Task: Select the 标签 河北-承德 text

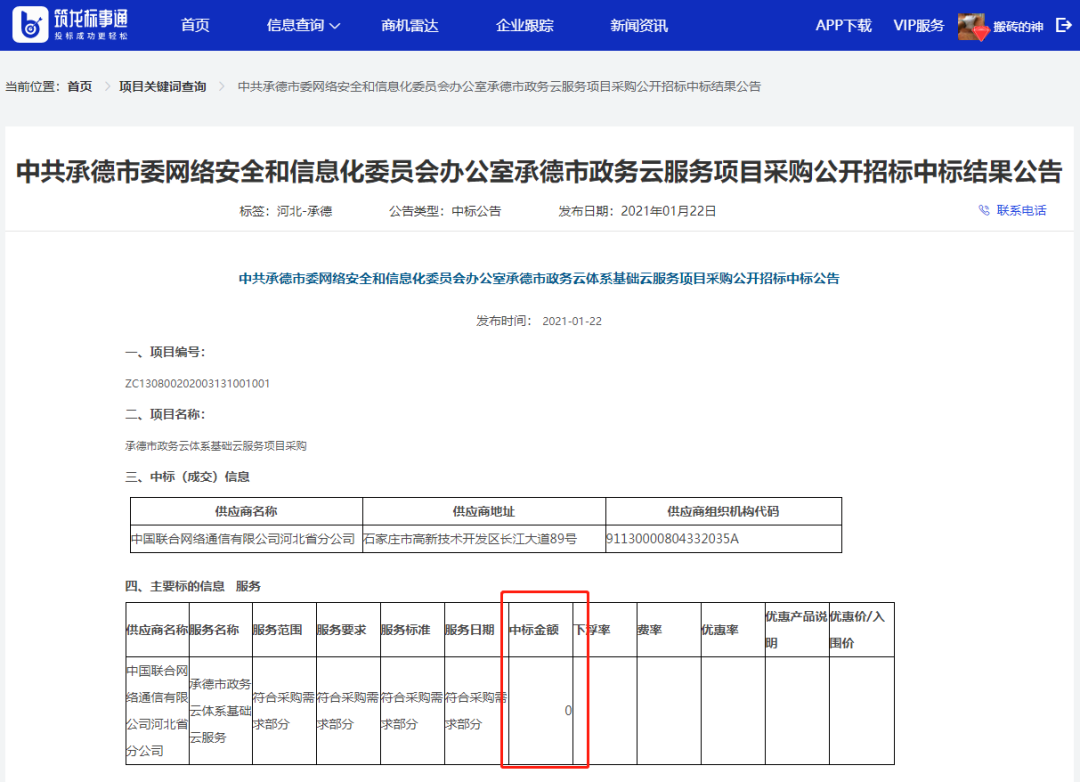Action: coord(286,211)
